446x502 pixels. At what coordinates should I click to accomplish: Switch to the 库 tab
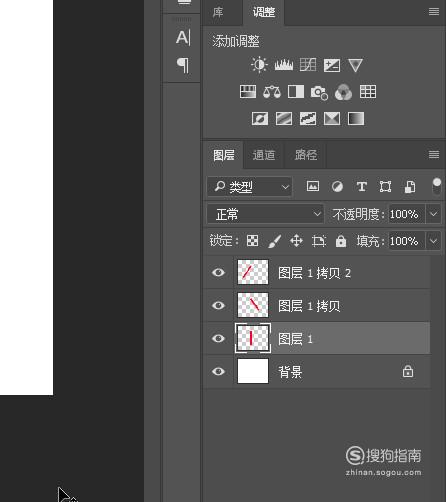[218, 12]
